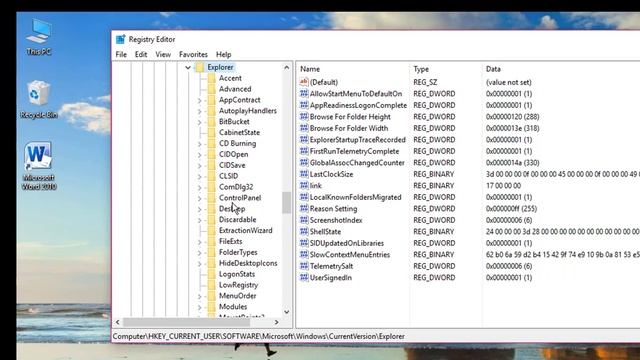Click the Advanced key folder icon
The height and width of the screenshot is (360, 640).
[x=211, y=89]
